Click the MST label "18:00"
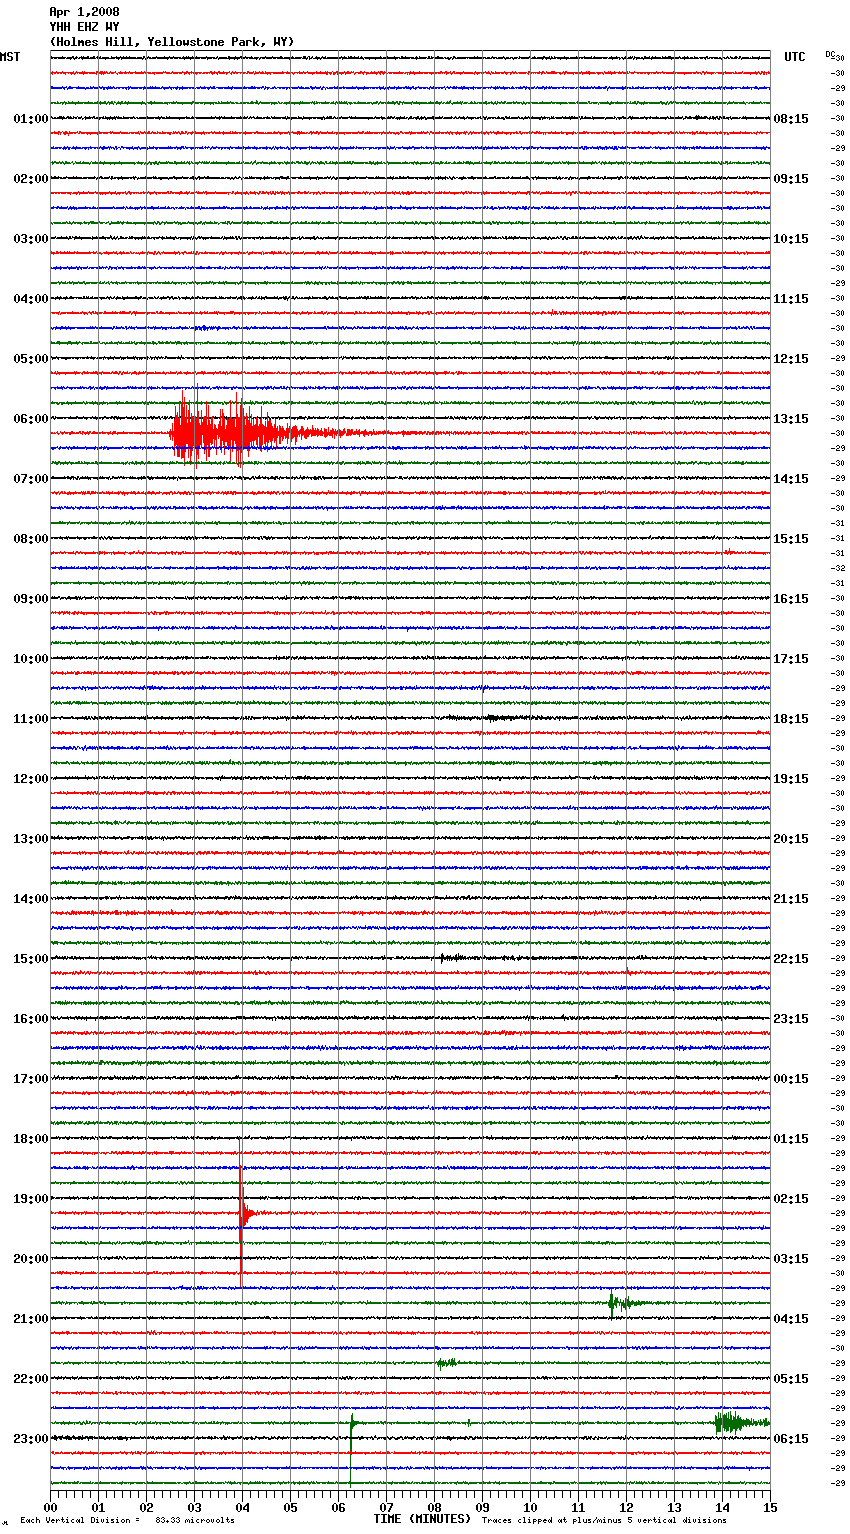 click(x=31, y=1139)
